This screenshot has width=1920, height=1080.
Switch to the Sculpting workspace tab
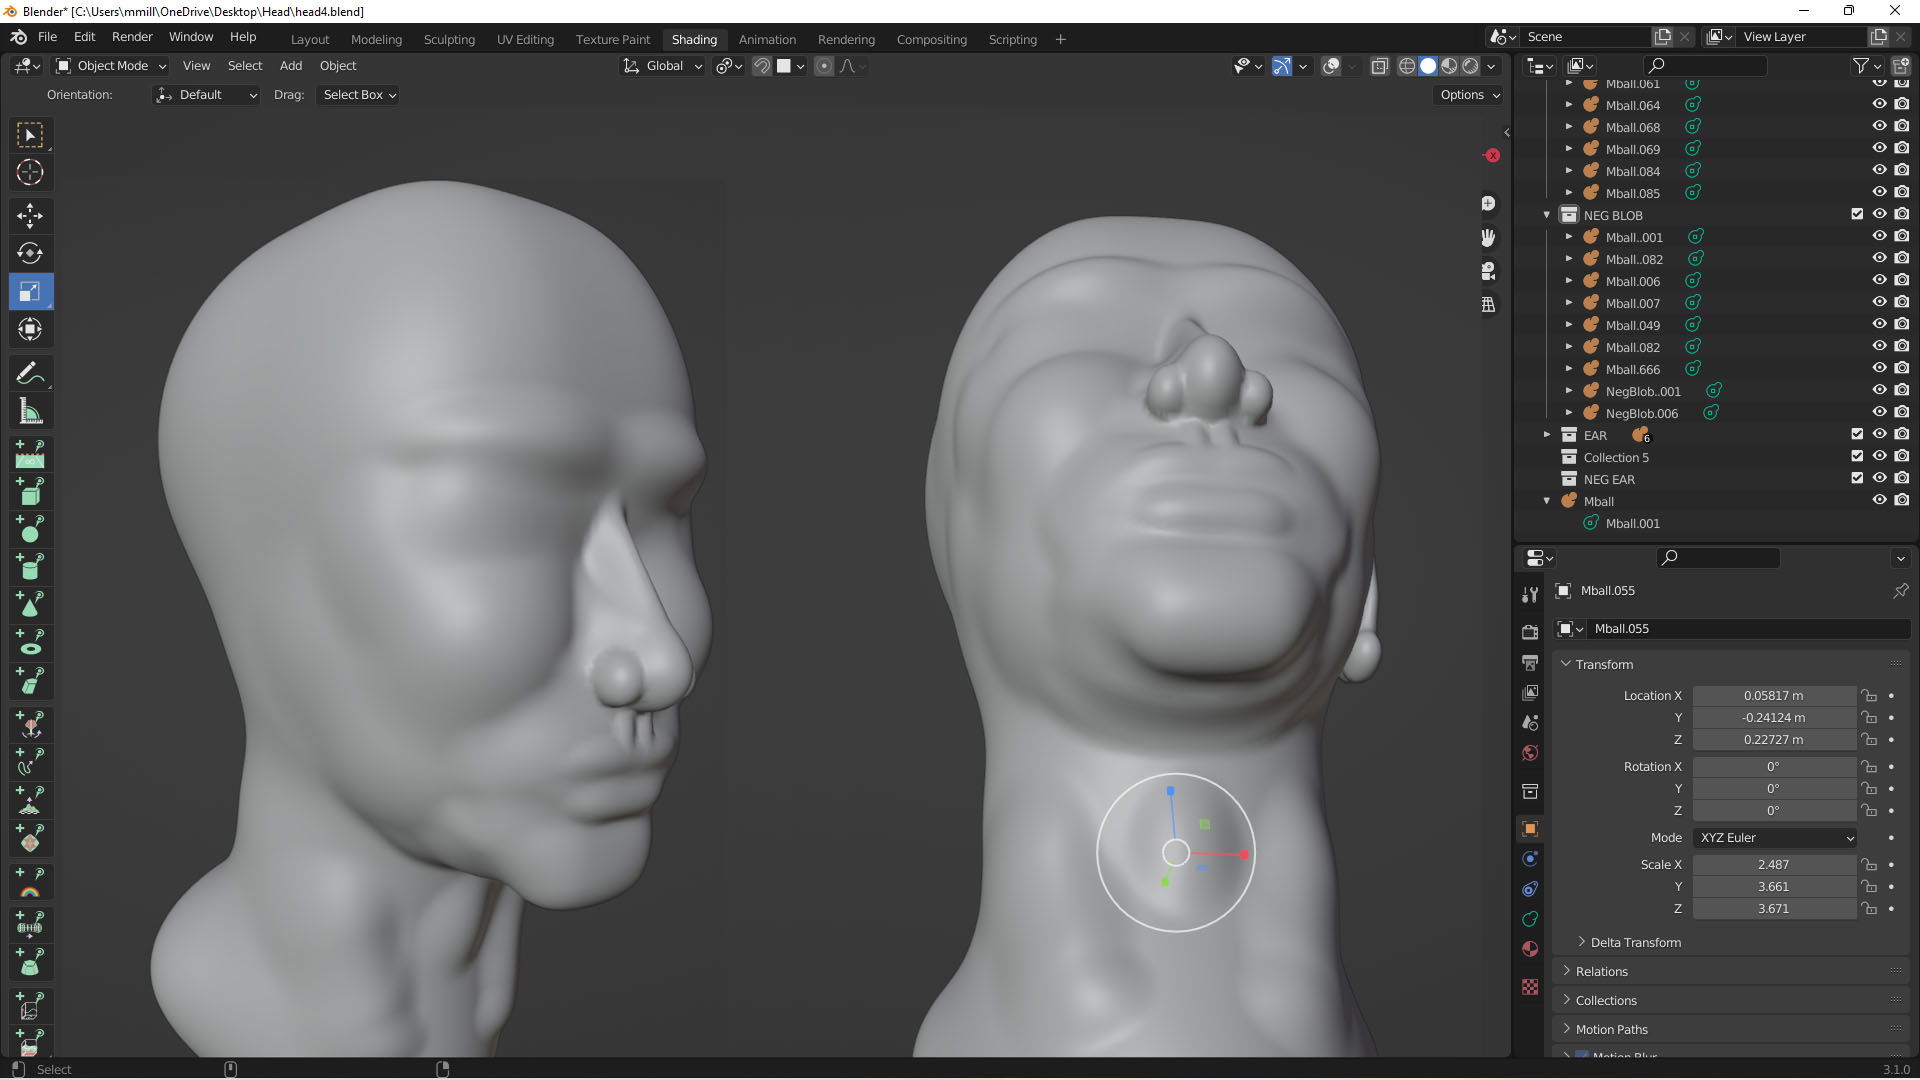(449, 40)
